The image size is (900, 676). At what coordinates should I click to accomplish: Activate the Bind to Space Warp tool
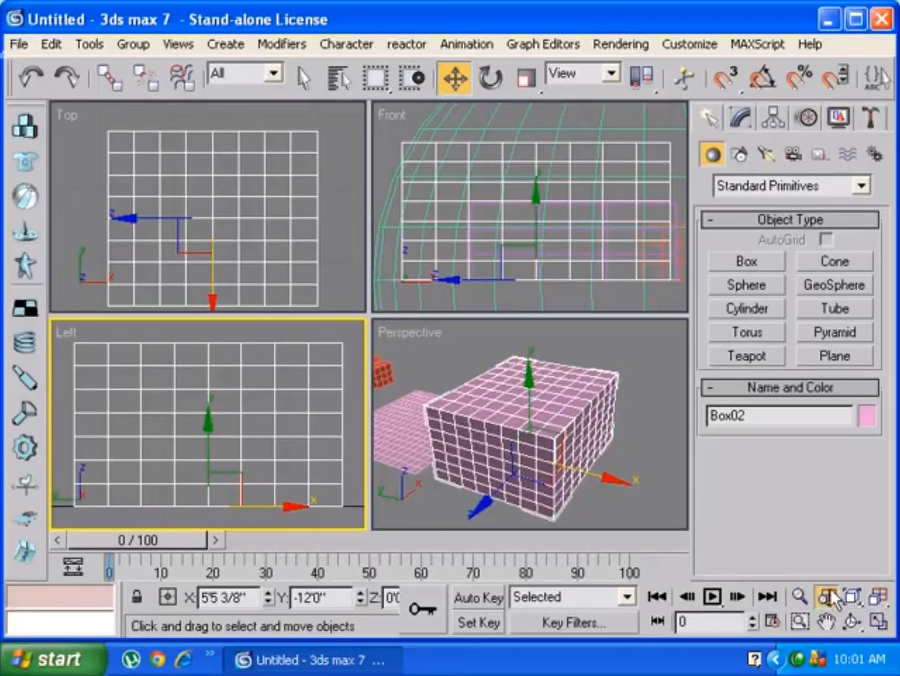point(182,77)
